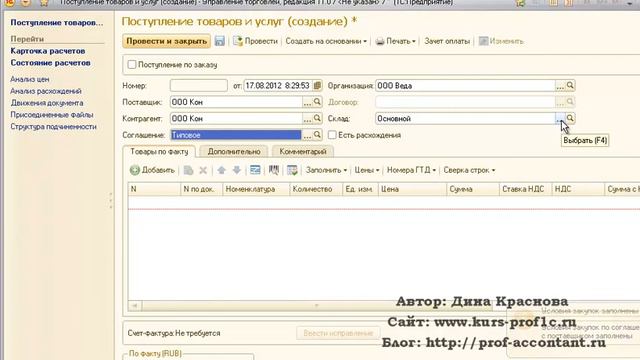The width and height of the screenshot is (640, 360).
Task: Click the Провести и закрыть button
Action: click(167, 41)
